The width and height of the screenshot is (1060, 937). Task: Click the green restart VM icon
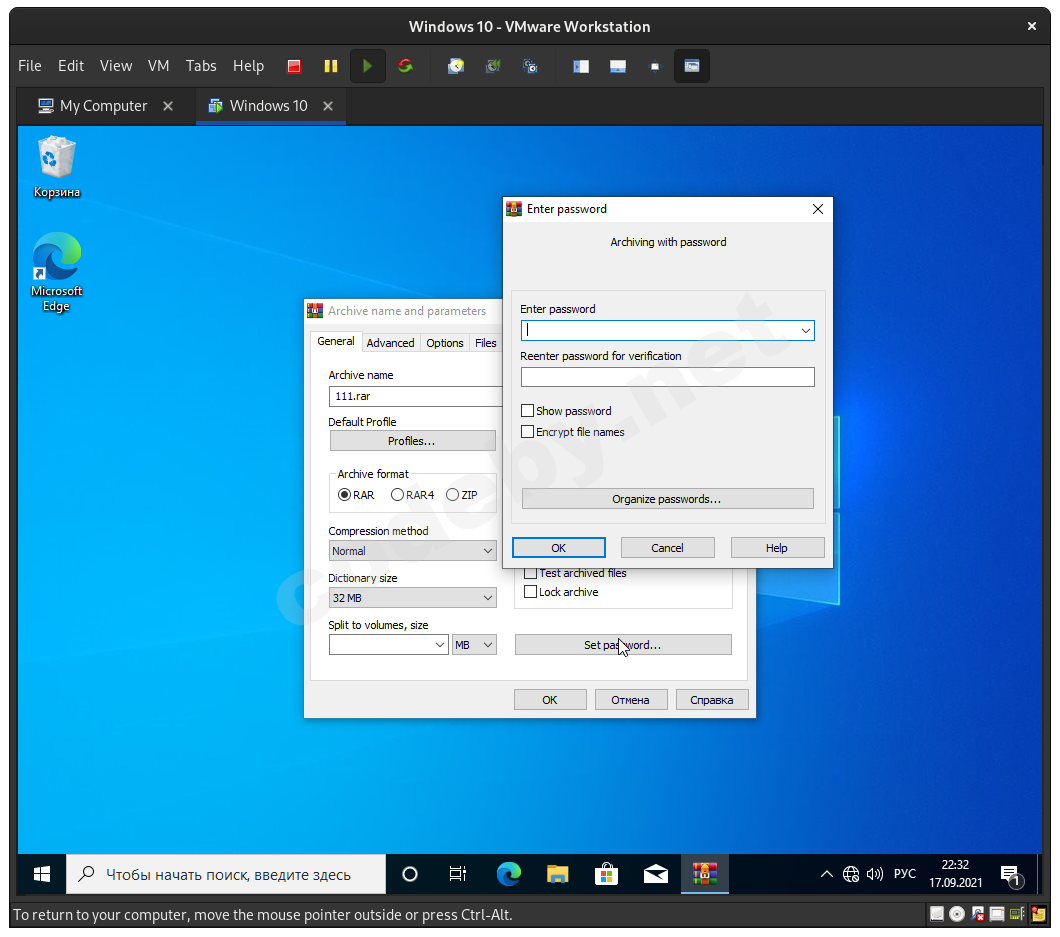click(405, 66)
